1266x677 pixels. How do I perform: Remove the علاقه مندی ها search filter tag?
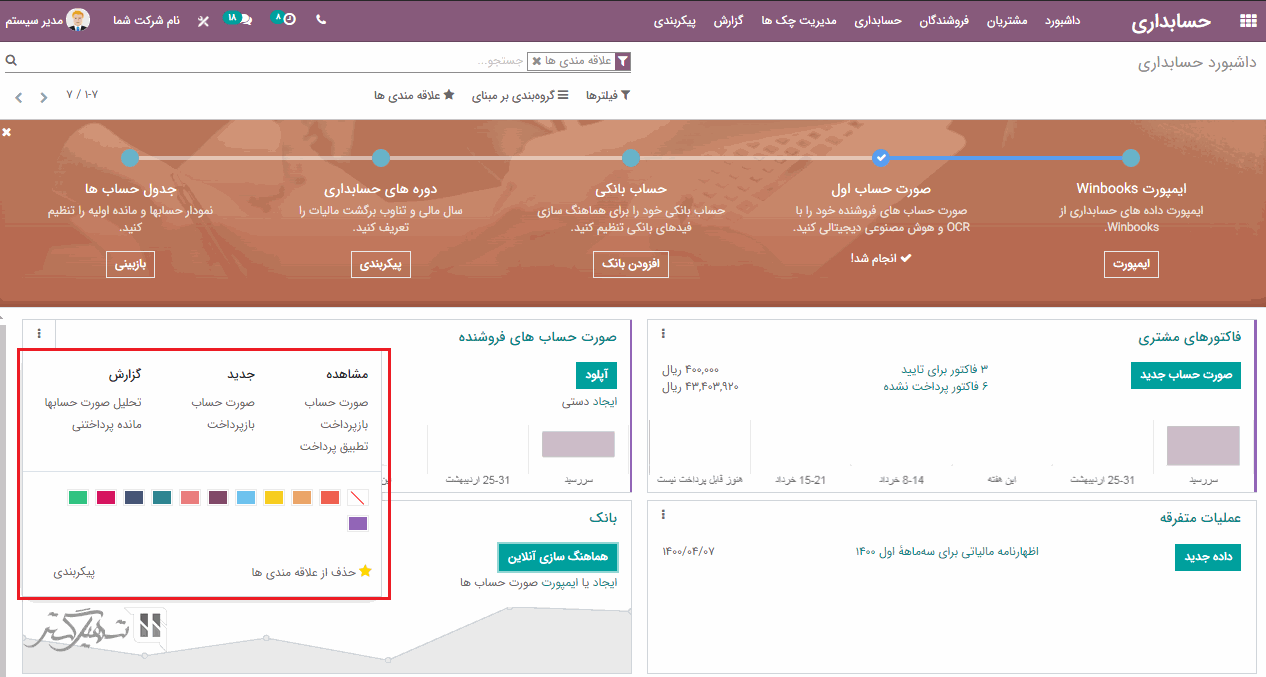pos(537,62)
